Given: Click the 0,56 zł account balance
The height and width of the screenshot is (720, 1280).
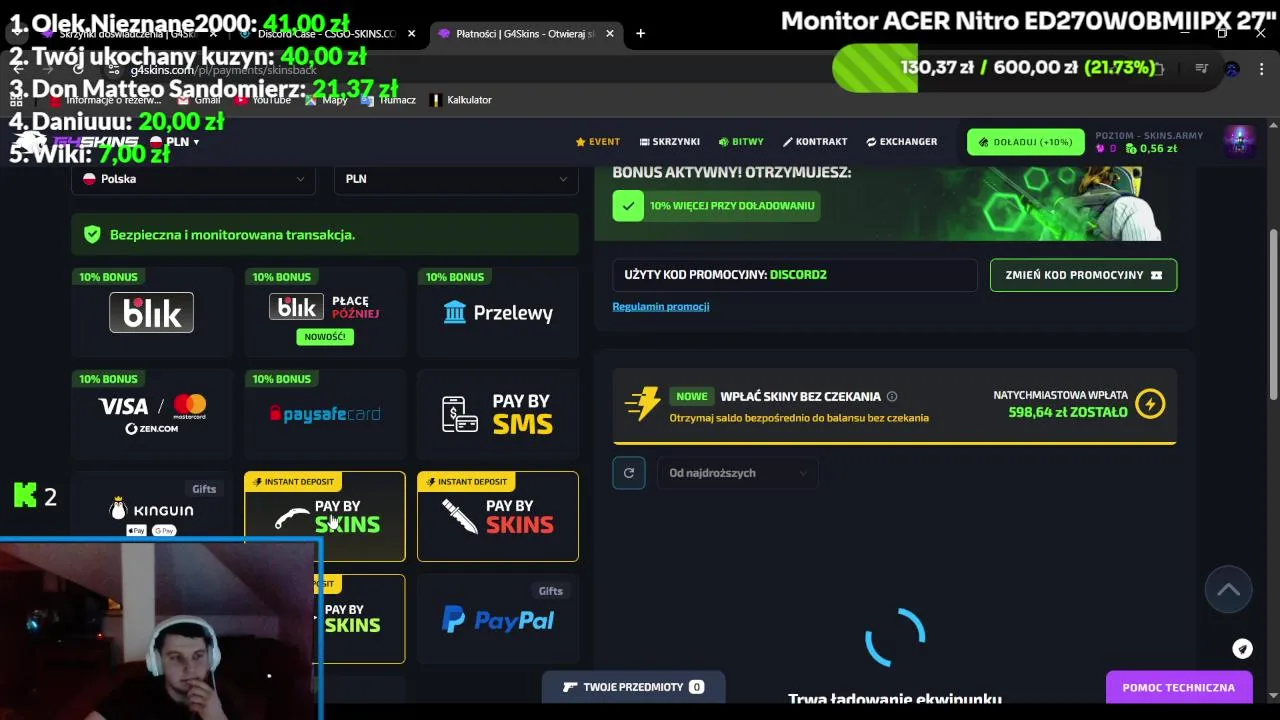Looking at the screenshot, I should (x=1152, y=149).
